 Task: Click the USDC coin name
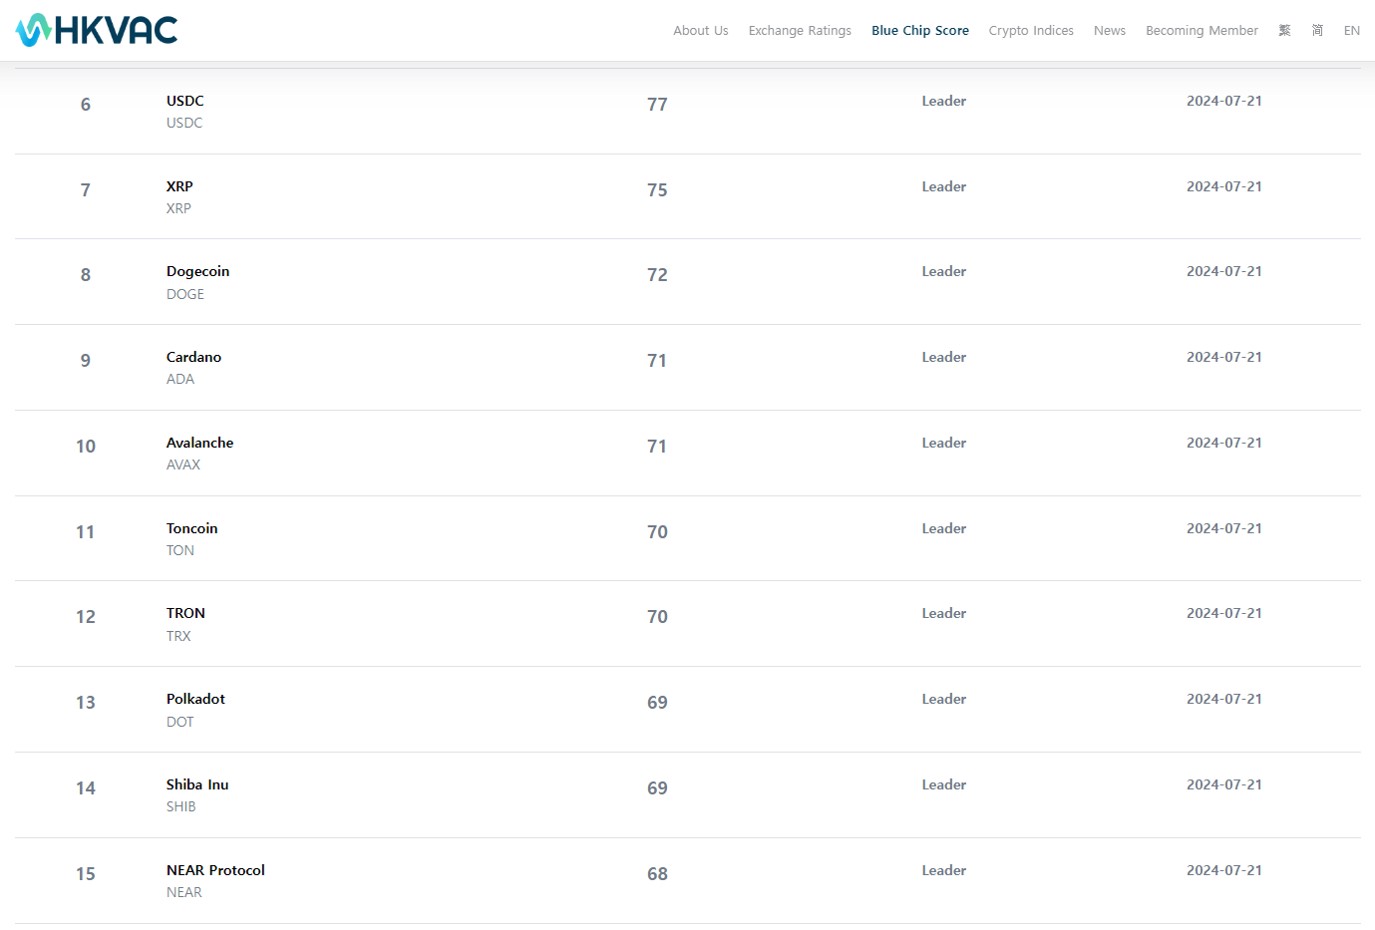coord(185,101)
